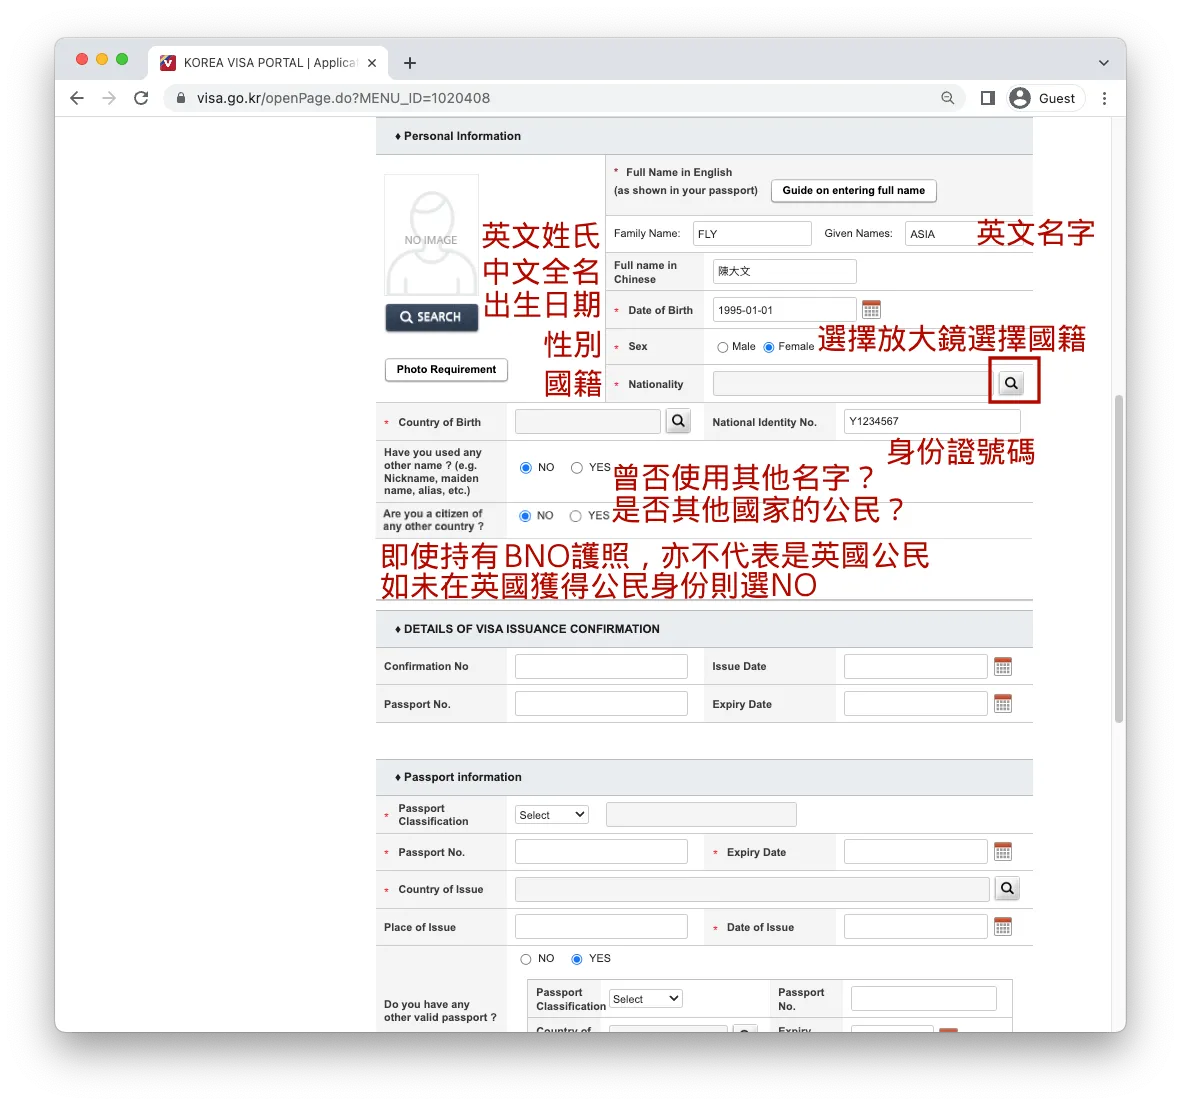
Task: Click the page vertical scrollbar
Action: [1119, 558]
